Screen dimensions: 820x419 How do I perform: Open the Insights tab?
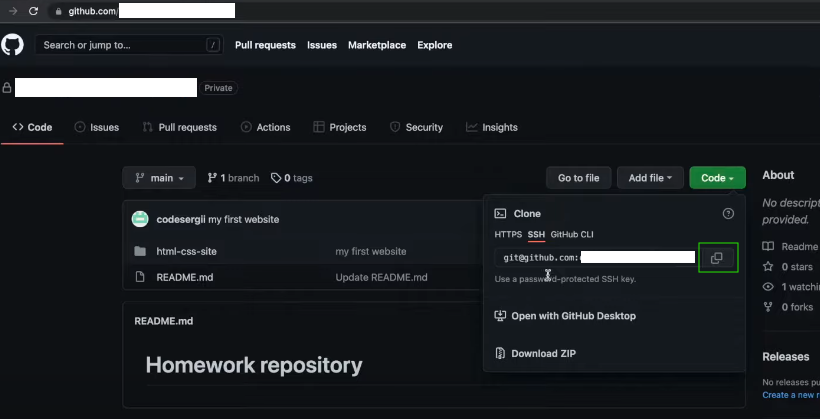click(x=491, y=127)
